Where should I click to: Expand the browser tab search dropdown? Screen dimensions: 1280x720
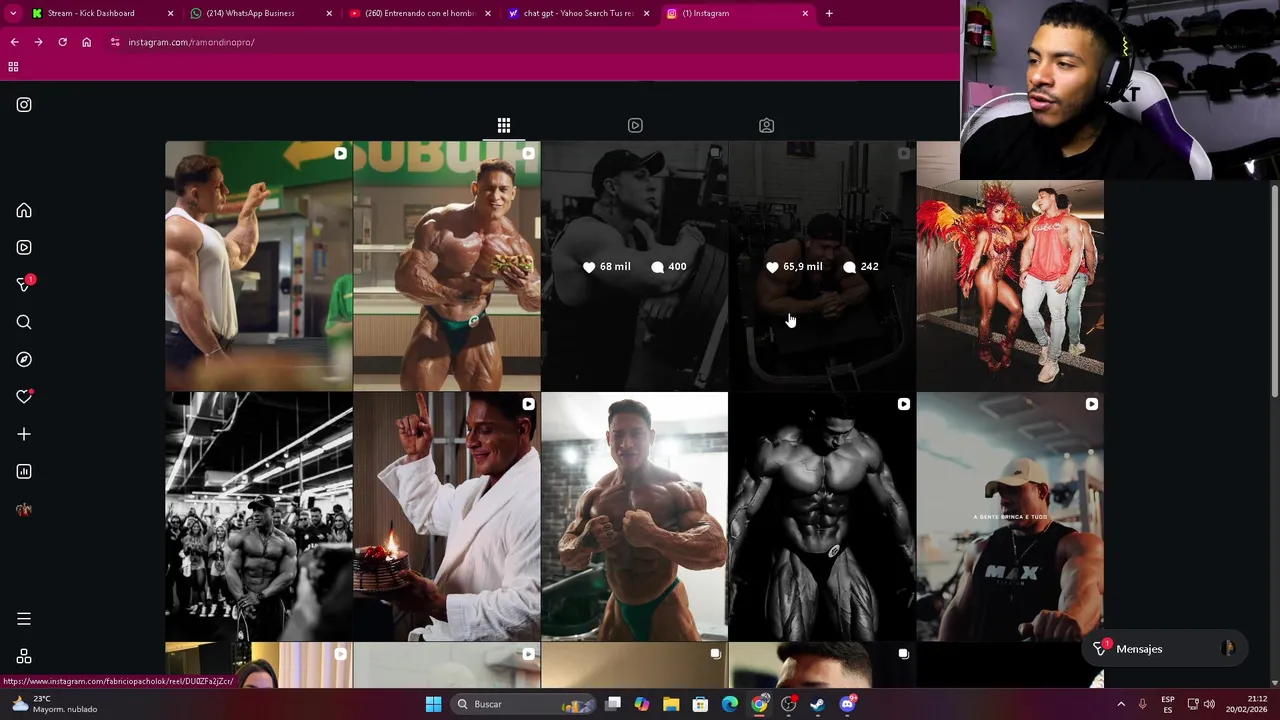pos(13,13)
